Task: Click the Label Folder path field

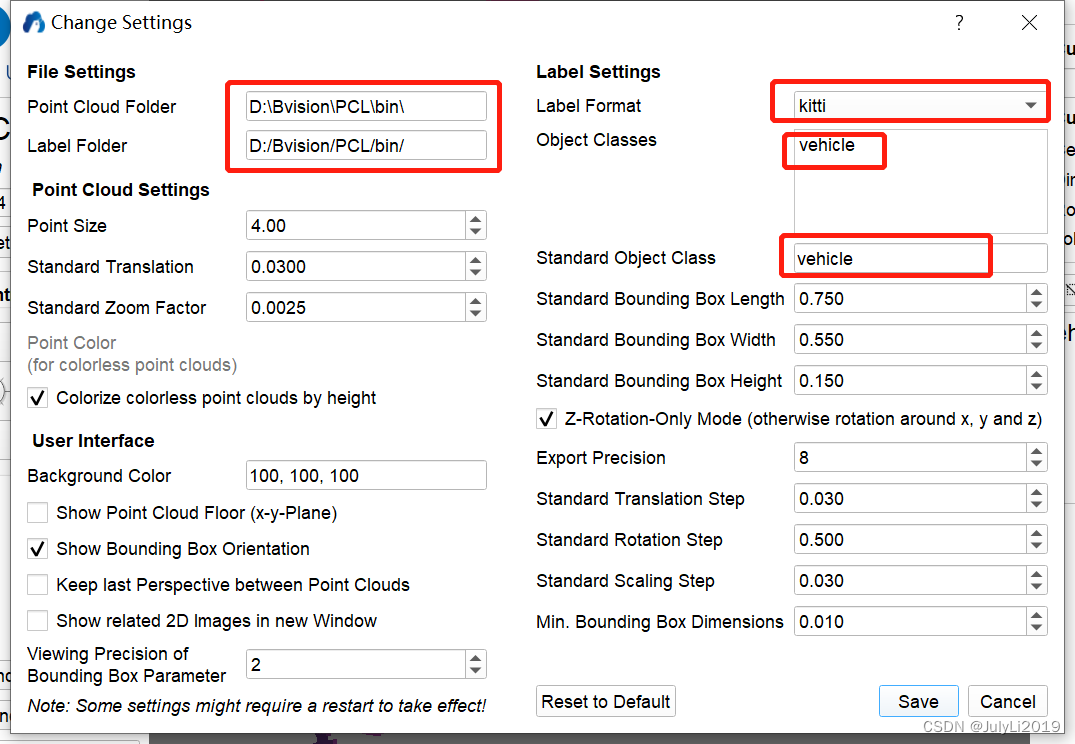Action: [x=366, y=145]
